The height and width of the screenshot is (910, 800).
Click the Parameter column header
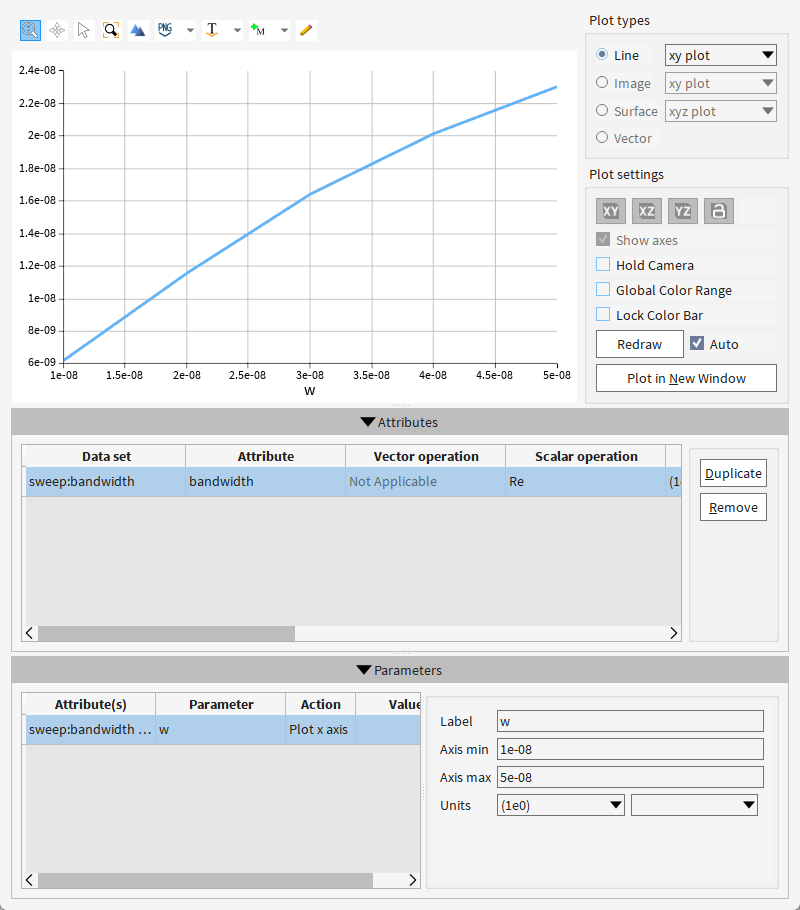click(x=221, y=704)
